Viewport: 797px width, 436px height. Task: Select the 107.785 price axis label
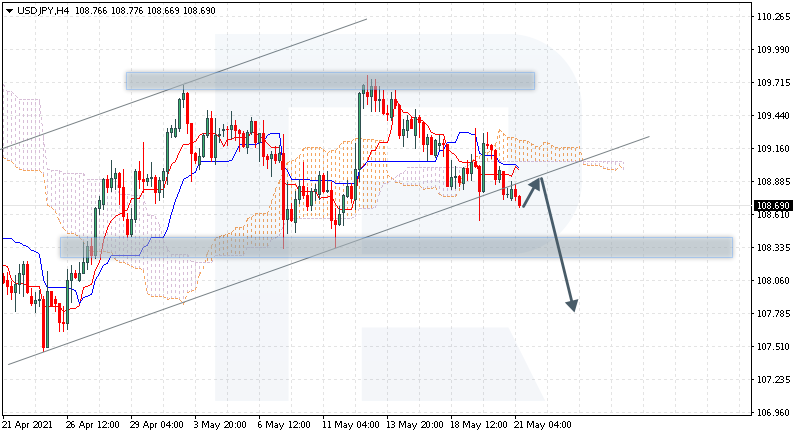pos(773,314)
